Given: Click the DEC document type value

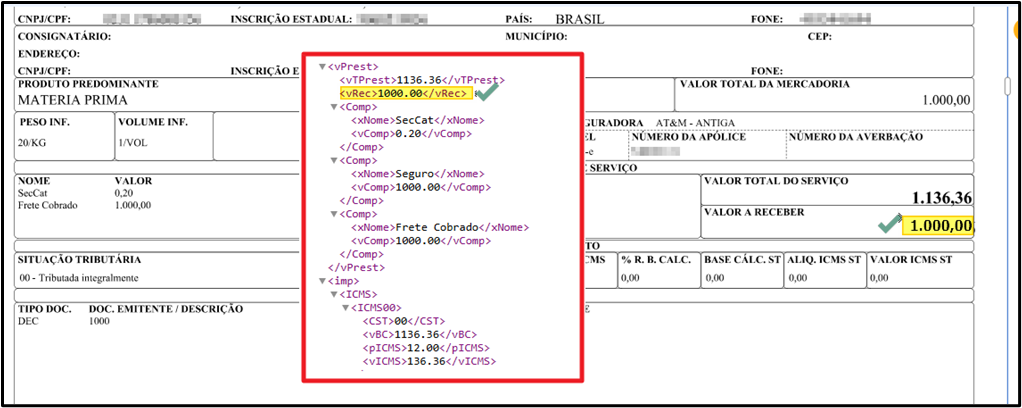Looking at the screenshot, I should coord(28,321).
